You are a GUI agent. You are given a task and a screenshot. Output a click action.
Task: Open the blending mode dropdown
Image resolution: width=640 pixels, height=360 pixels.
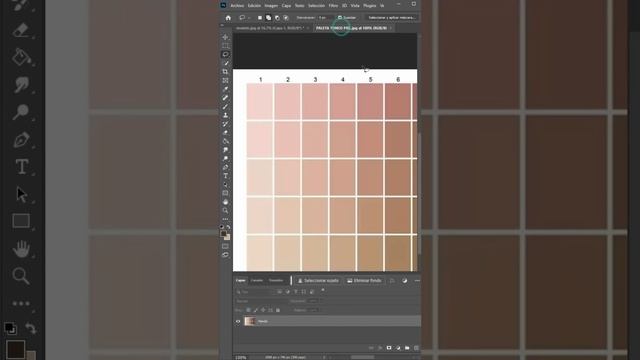pos(260,301)
